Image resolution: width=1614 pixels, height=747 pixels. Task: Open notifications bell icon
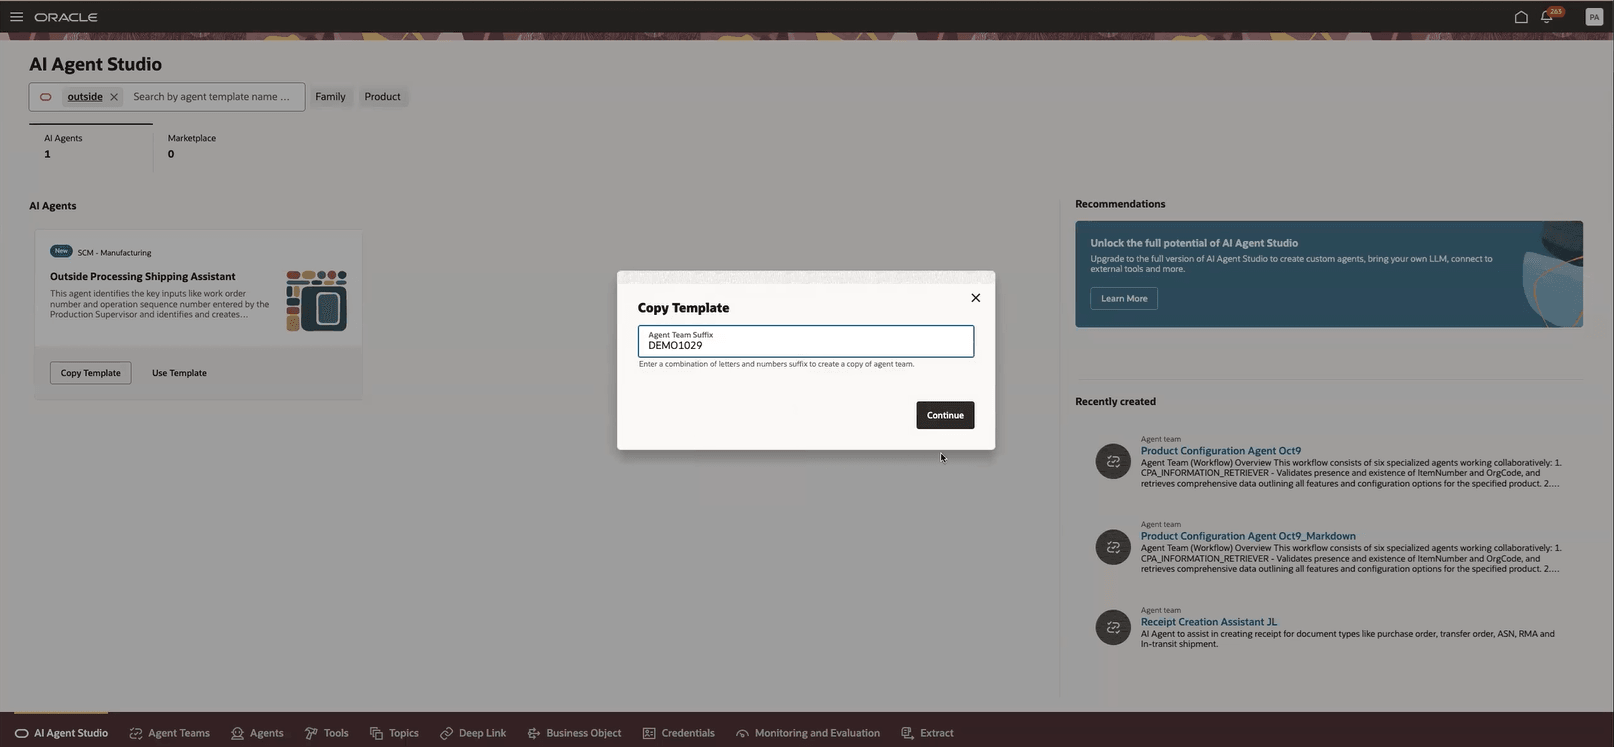point(1547,17)
